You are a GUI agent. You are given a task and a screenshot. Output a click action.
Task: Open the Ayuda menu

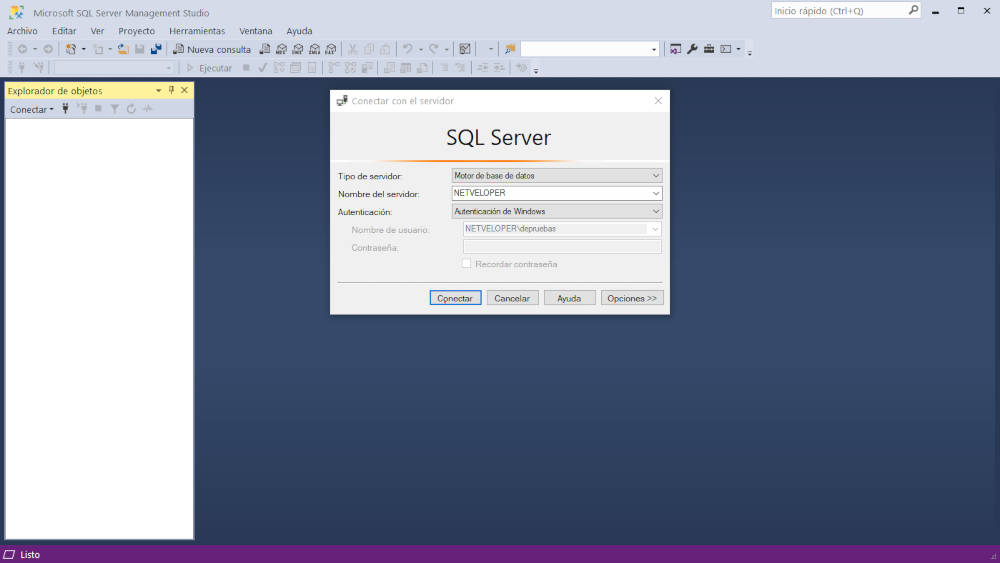tap(299, 31)
